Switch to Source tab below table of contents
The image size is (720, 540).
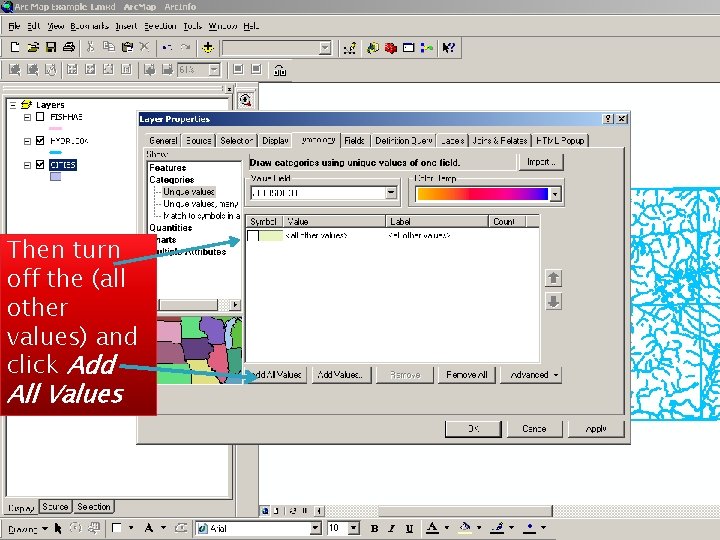point(56,506)
